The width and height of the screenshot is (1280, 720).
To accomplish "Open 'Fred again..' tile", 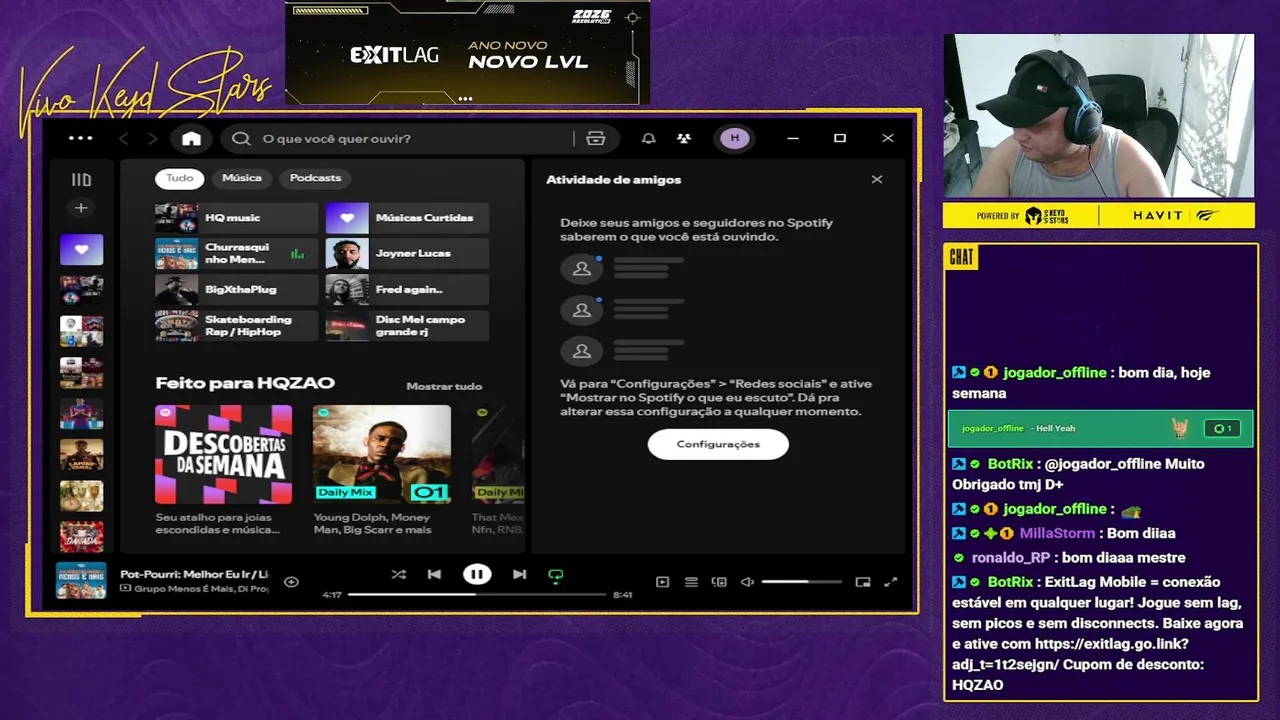I will click(x=407, y=290).
